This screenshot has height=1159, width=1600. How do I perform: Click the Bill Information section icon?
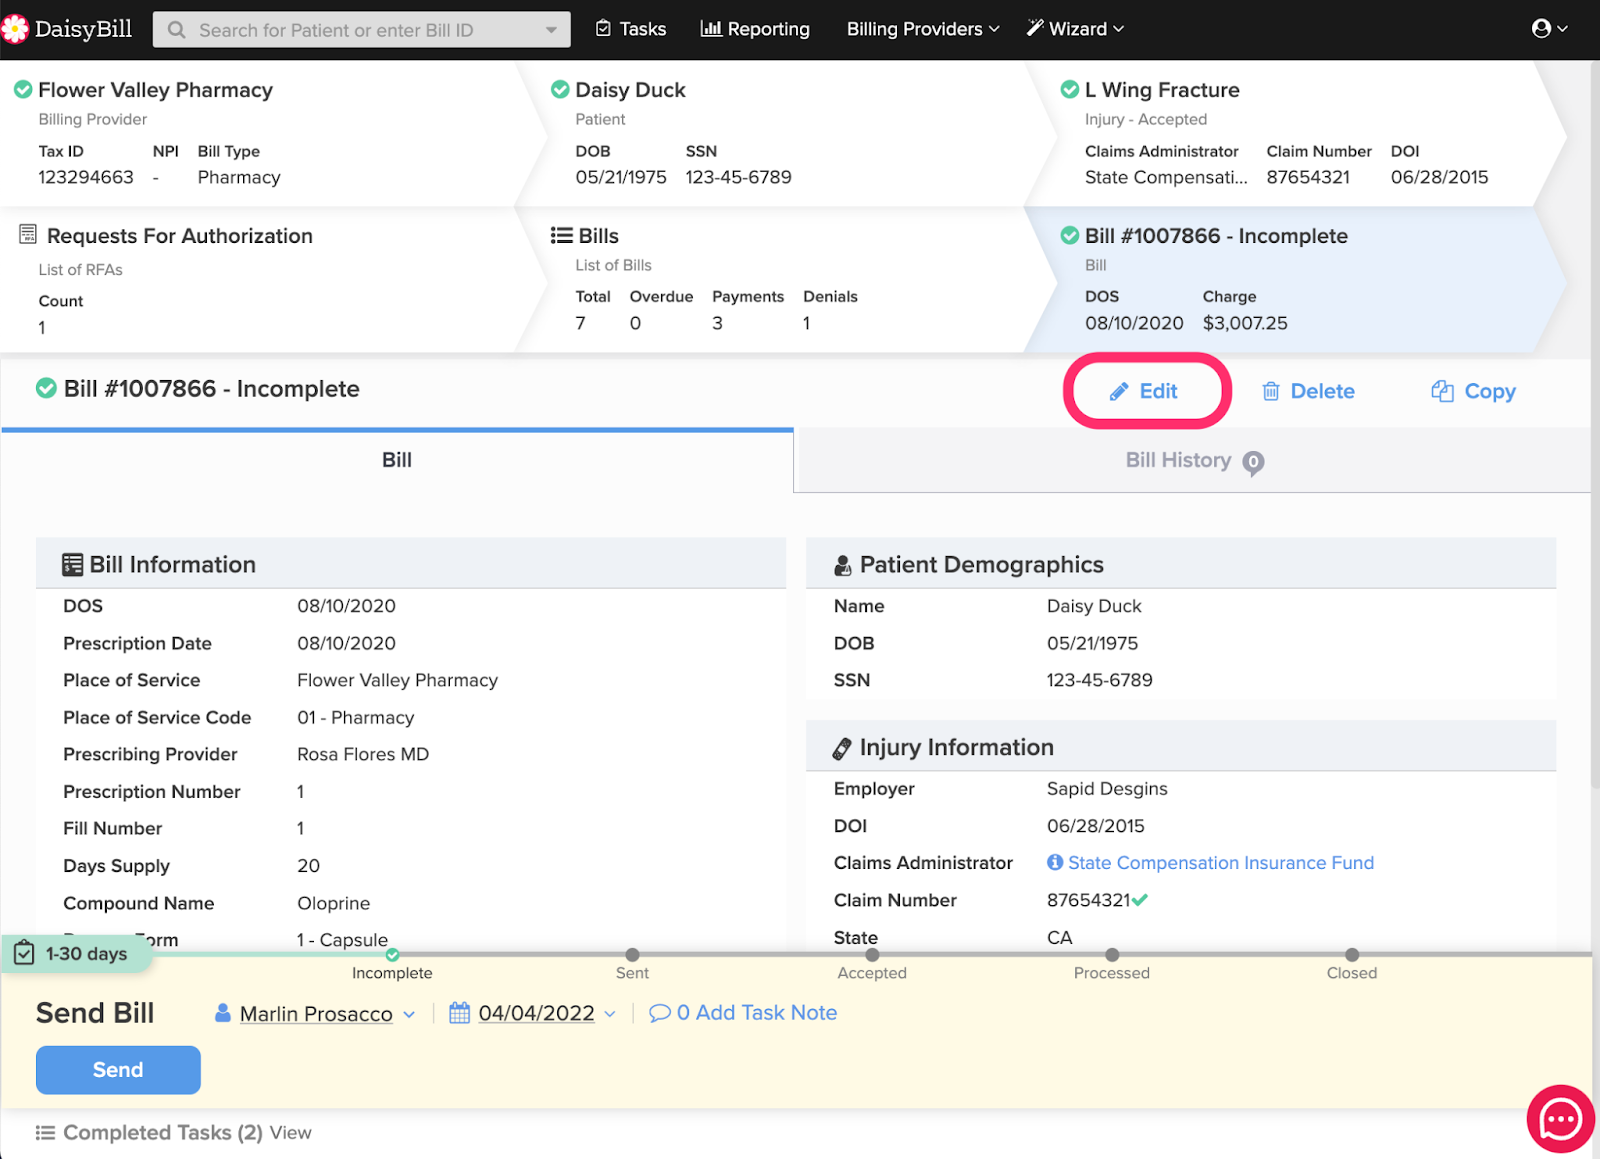[x=72, y=565]
